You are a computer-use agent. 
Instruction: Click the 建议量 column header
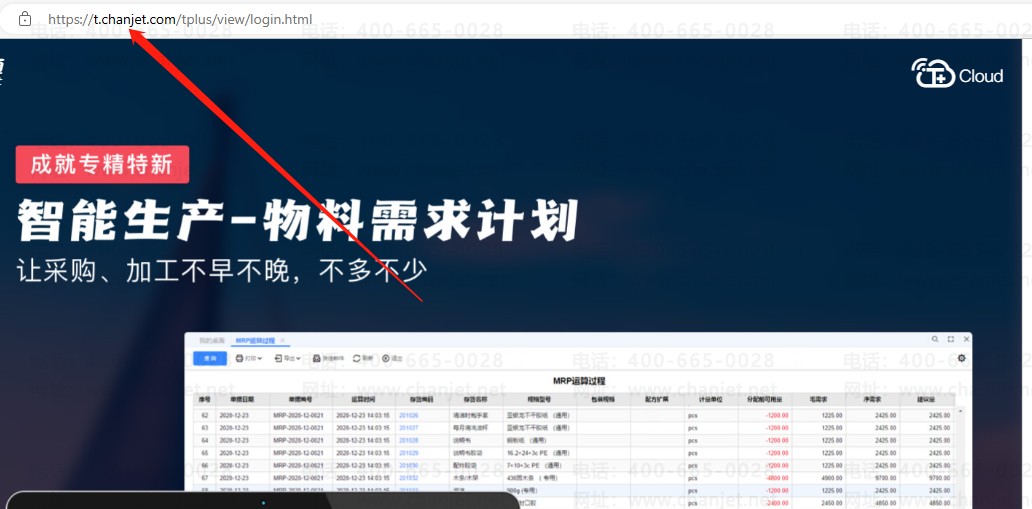click(x=927, y=400)
